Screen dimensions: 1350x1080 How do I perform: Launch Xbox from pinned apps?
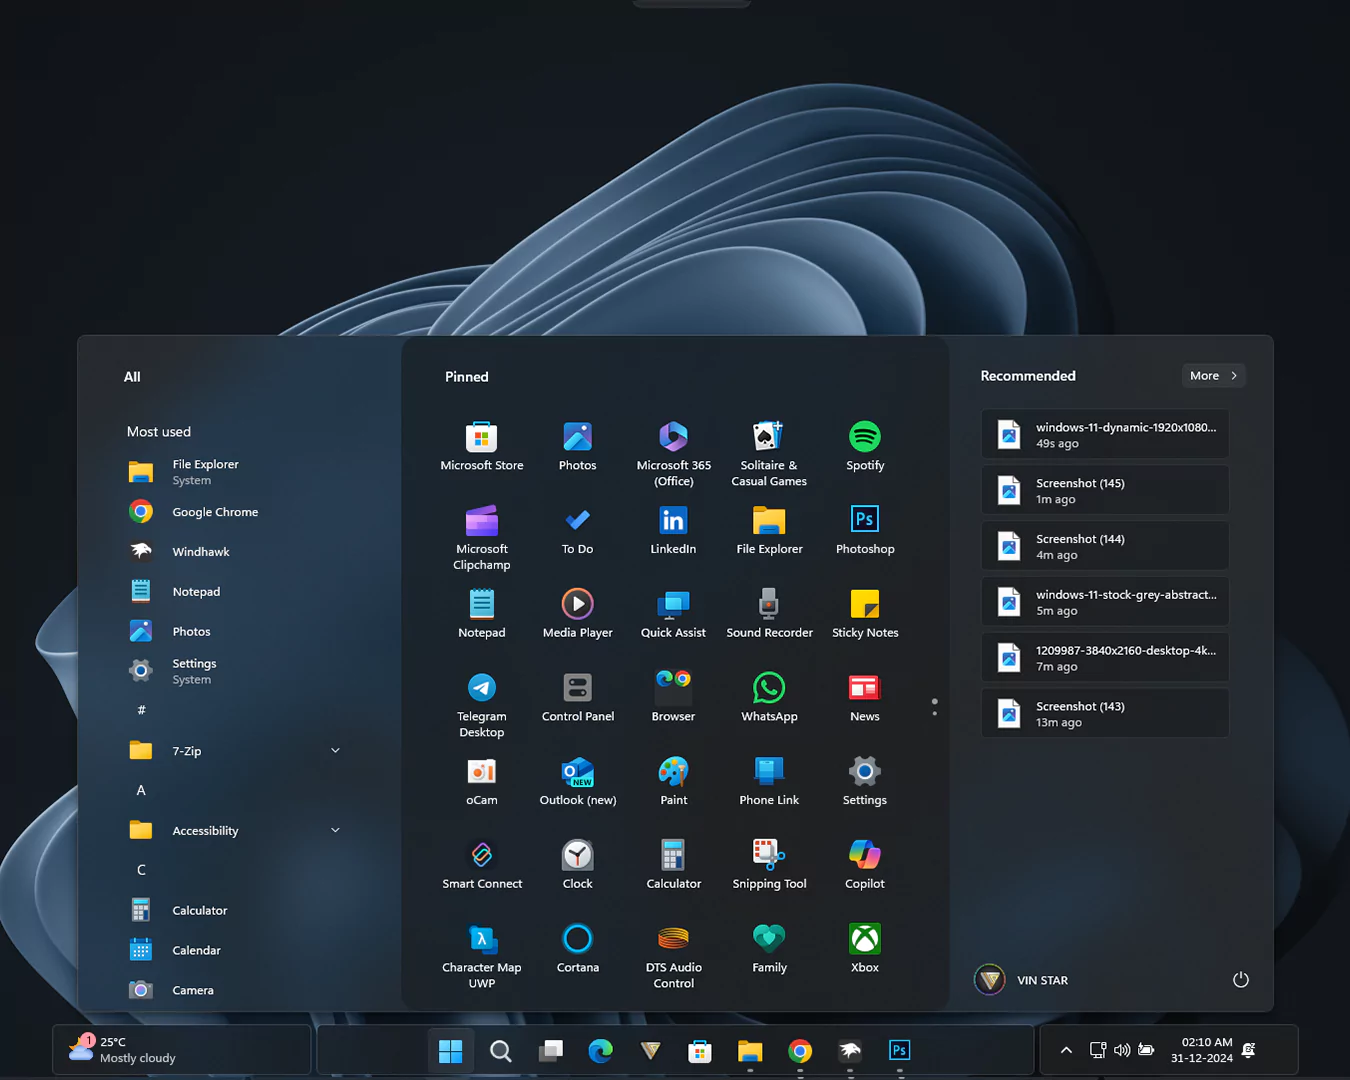[x=865, y=949]
